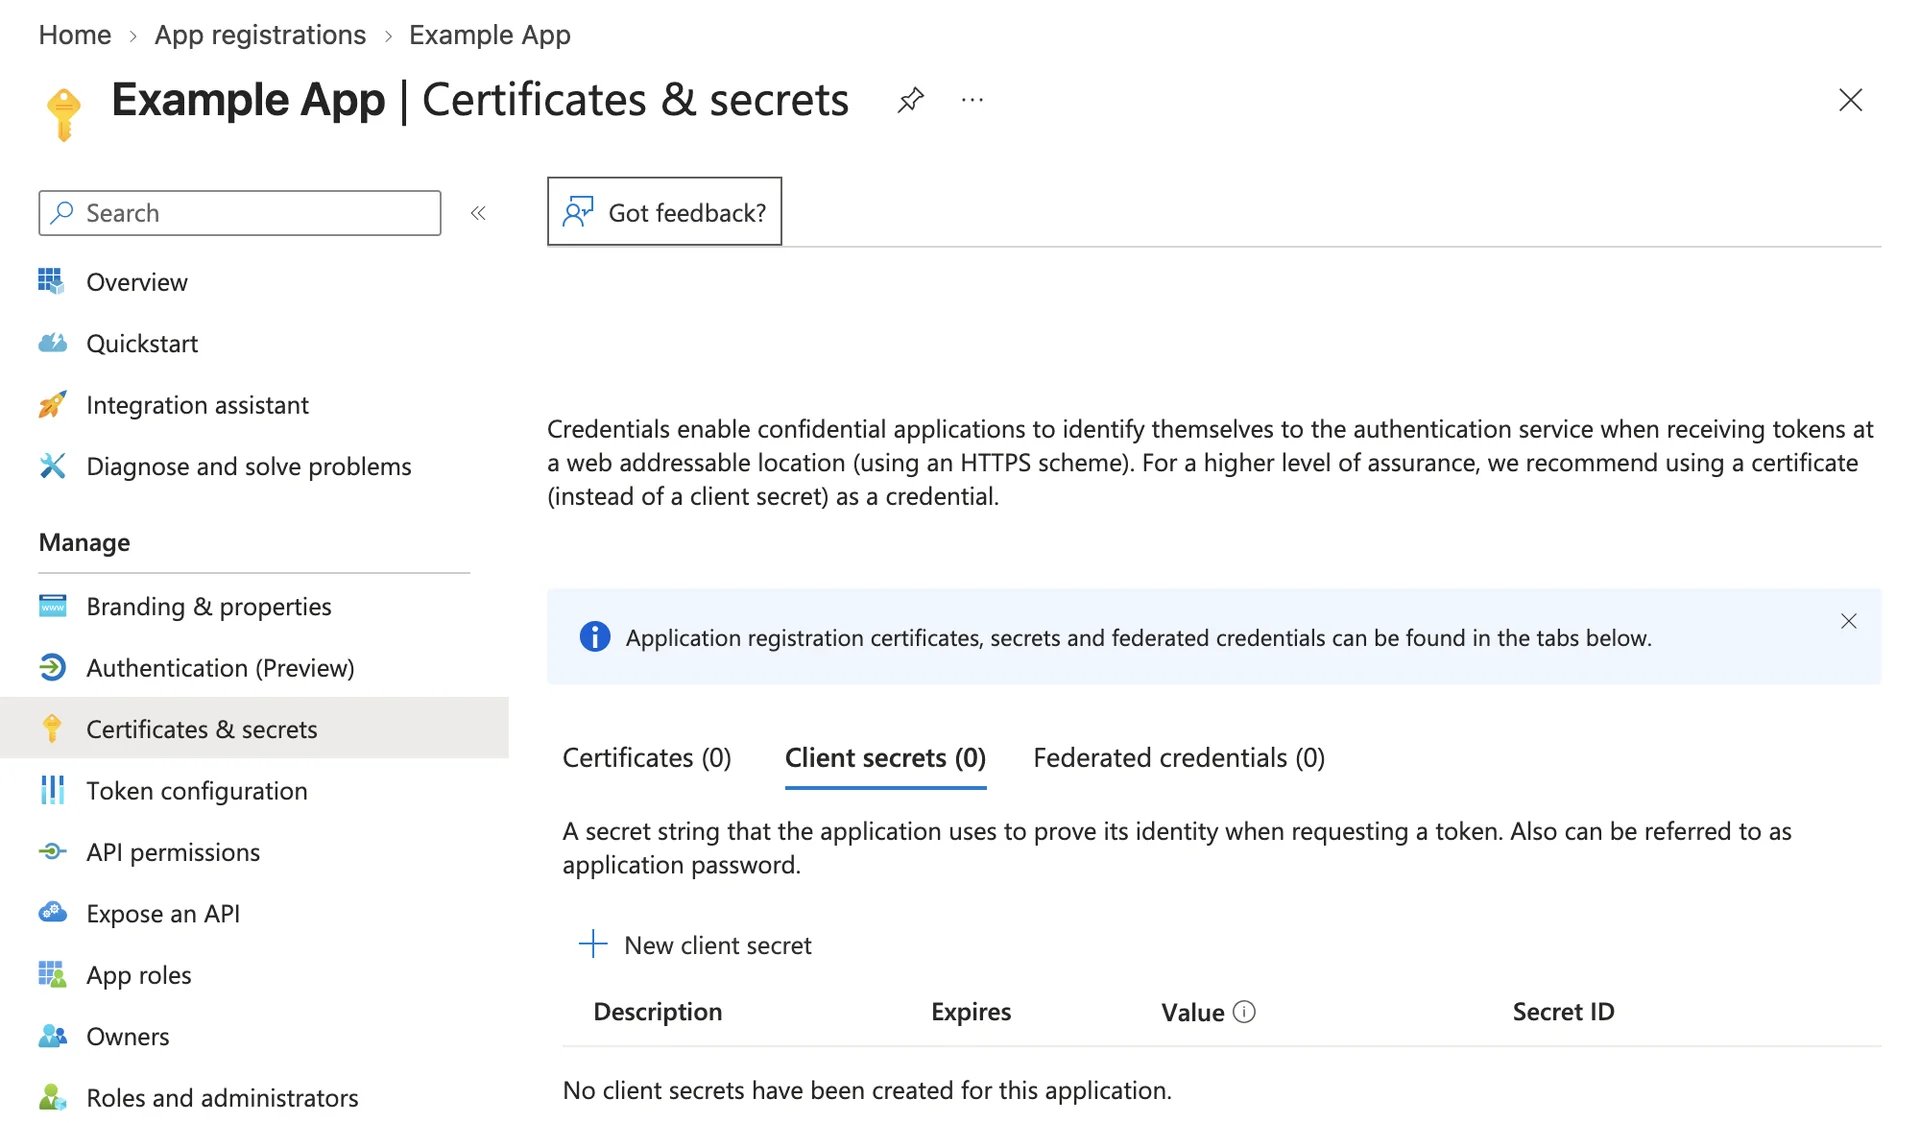Image resolution: width=1920 pixels, height=1123 pixels.
Task: Click the Integration assistant rocket icon
Action: point(52,404)
